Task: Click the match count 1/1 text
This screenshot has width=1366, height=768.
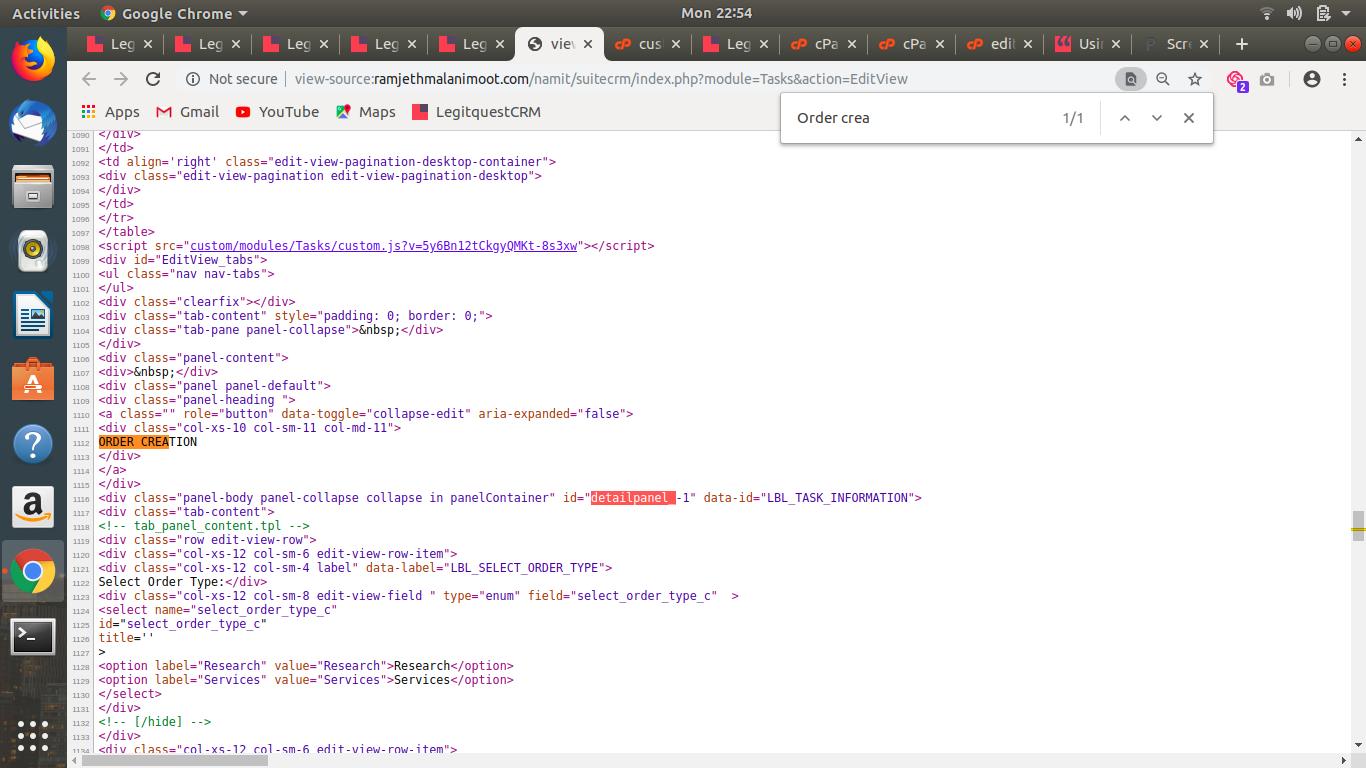Action: click(1073, 118)
